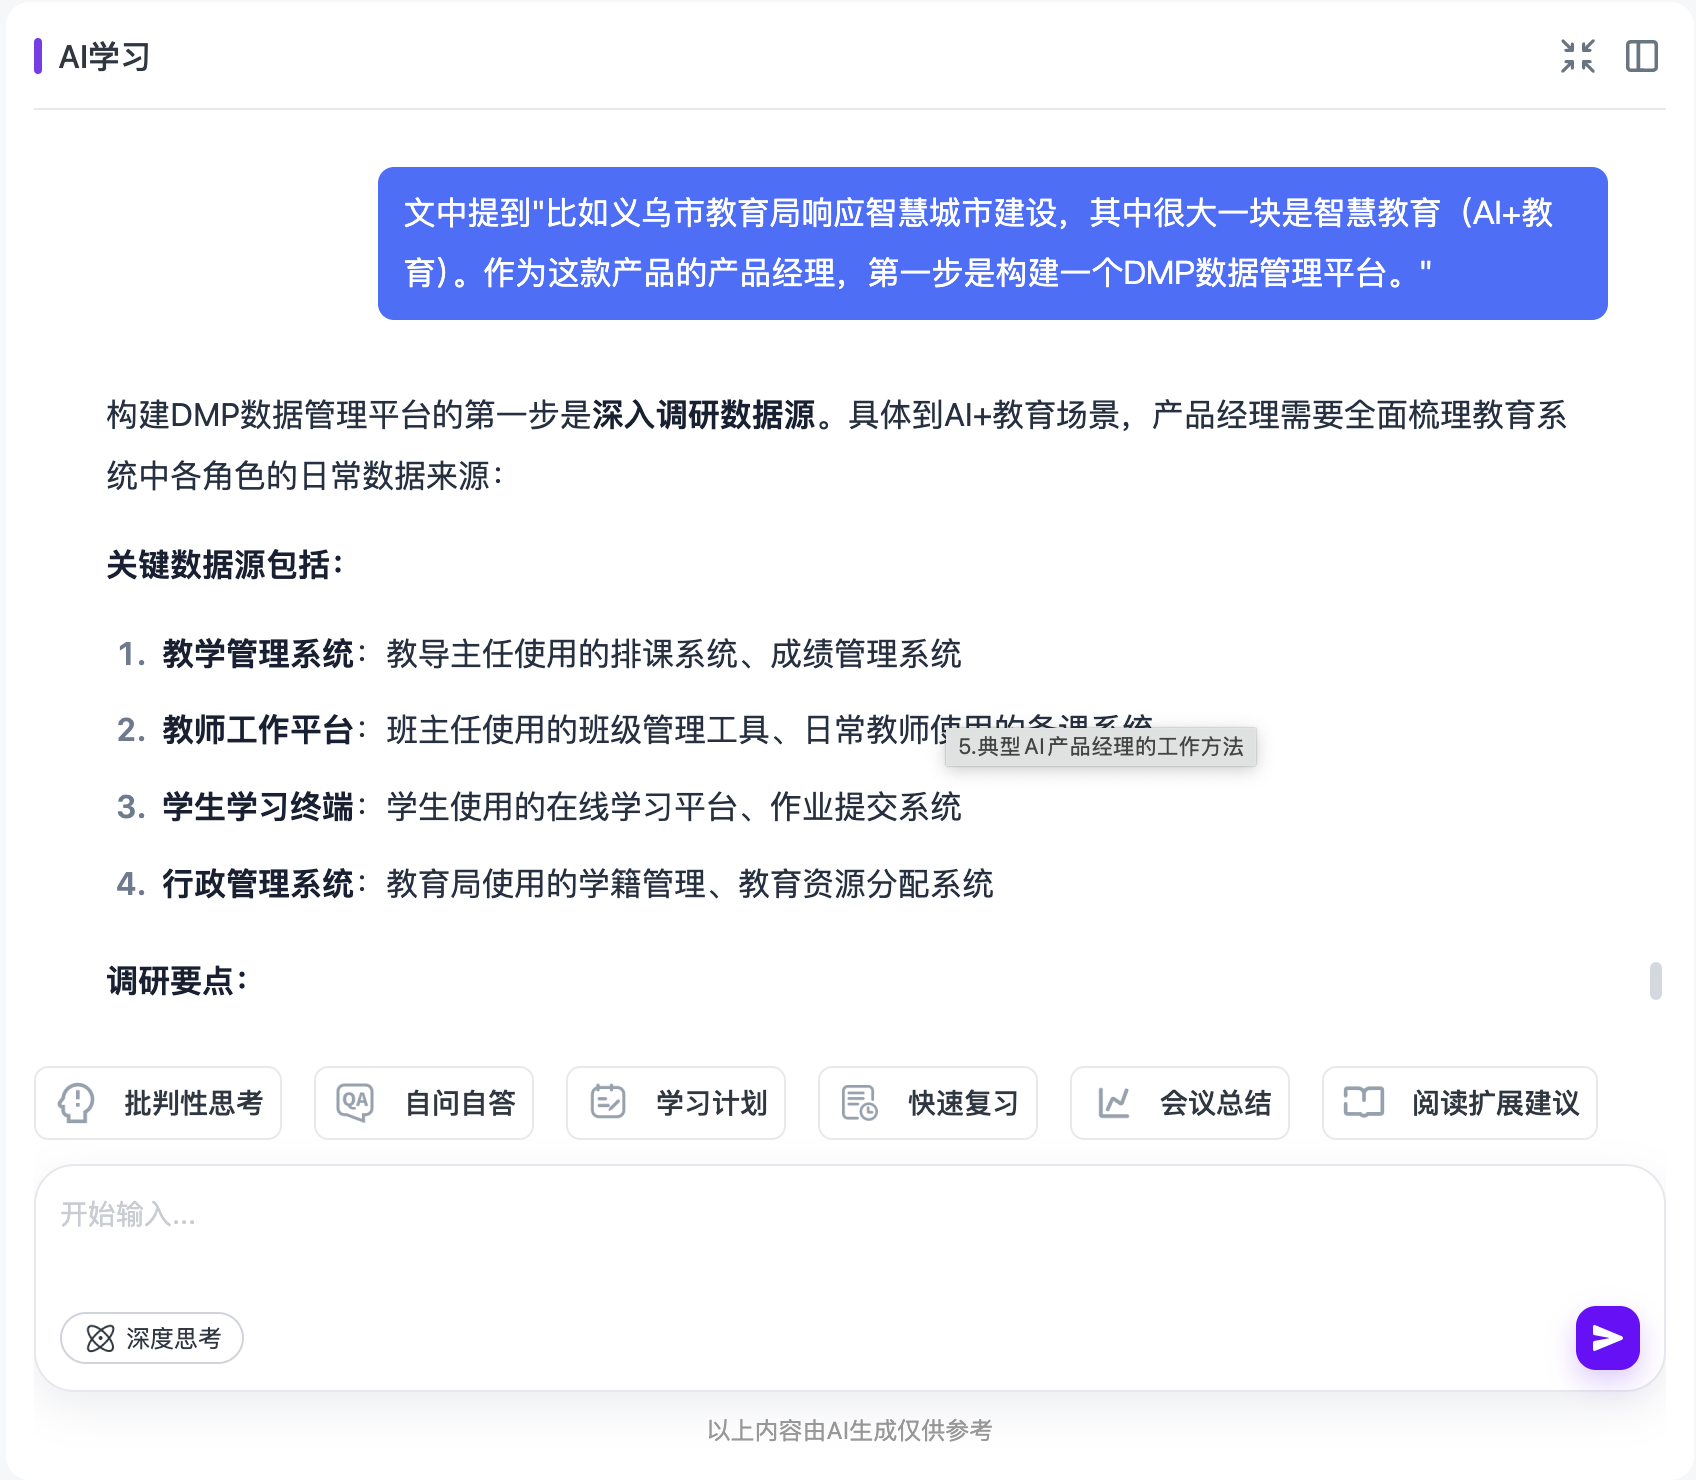Viewport: 1696px width, 1480px height.
Task: Choose the 学习计划 quick action
Action: coord(676,1103)
